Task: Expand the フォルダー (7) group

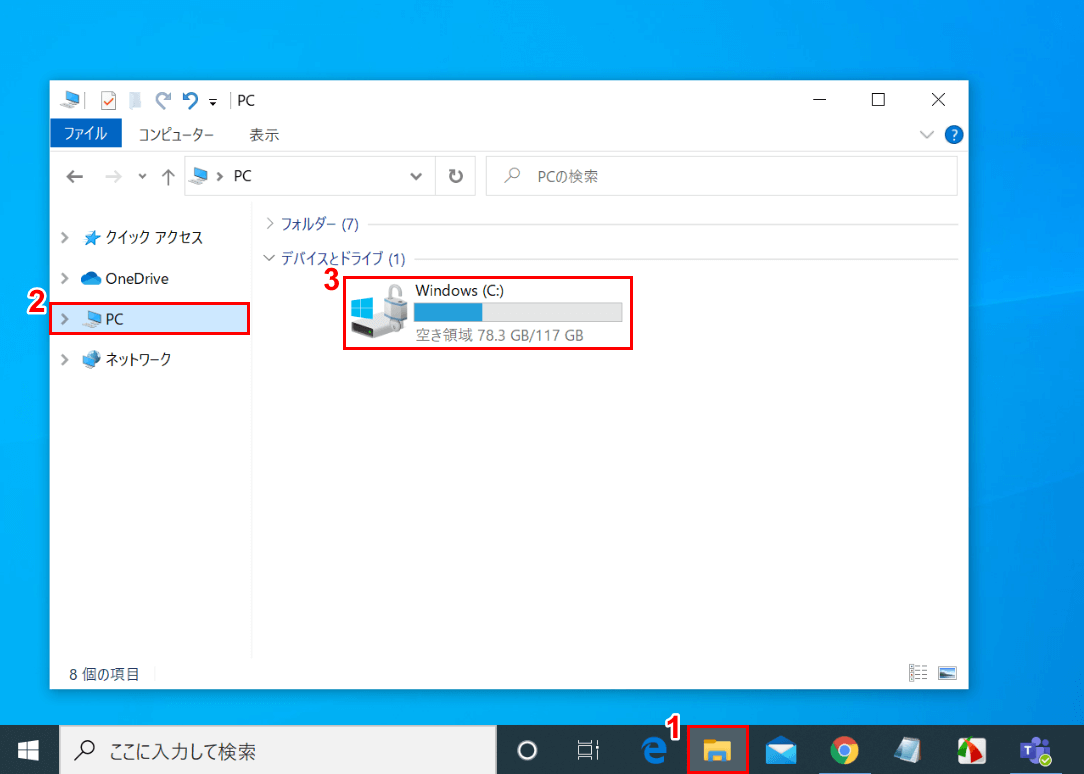Action: tap(270, 224)
